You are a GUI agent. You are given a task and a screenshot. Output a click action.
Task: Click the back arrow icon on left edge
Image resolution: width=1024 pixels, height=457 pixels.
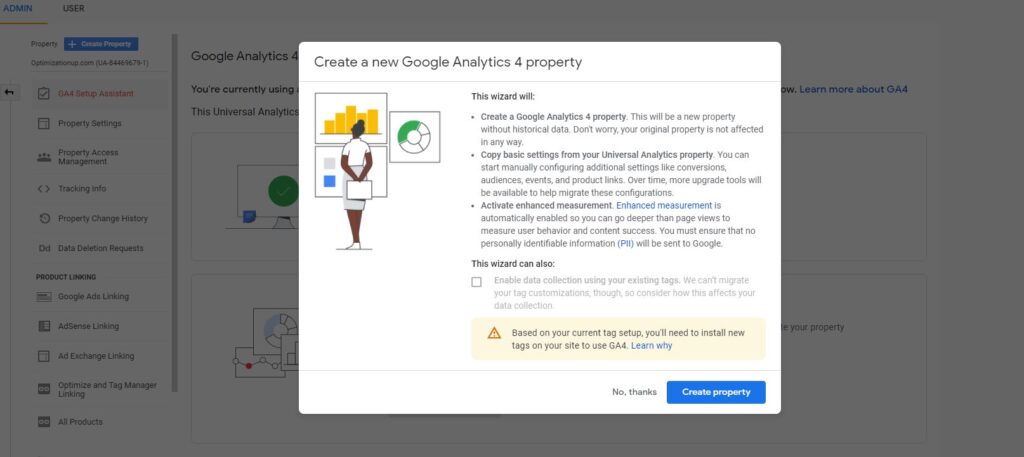coord(9,93)
